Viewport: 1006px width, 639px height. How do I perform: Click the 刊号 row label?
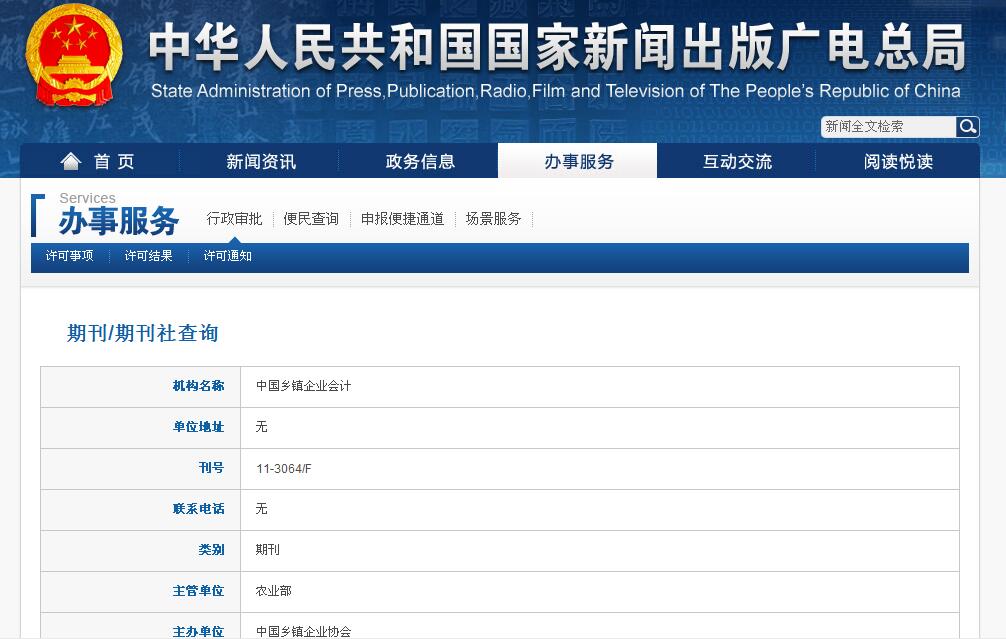211,468
